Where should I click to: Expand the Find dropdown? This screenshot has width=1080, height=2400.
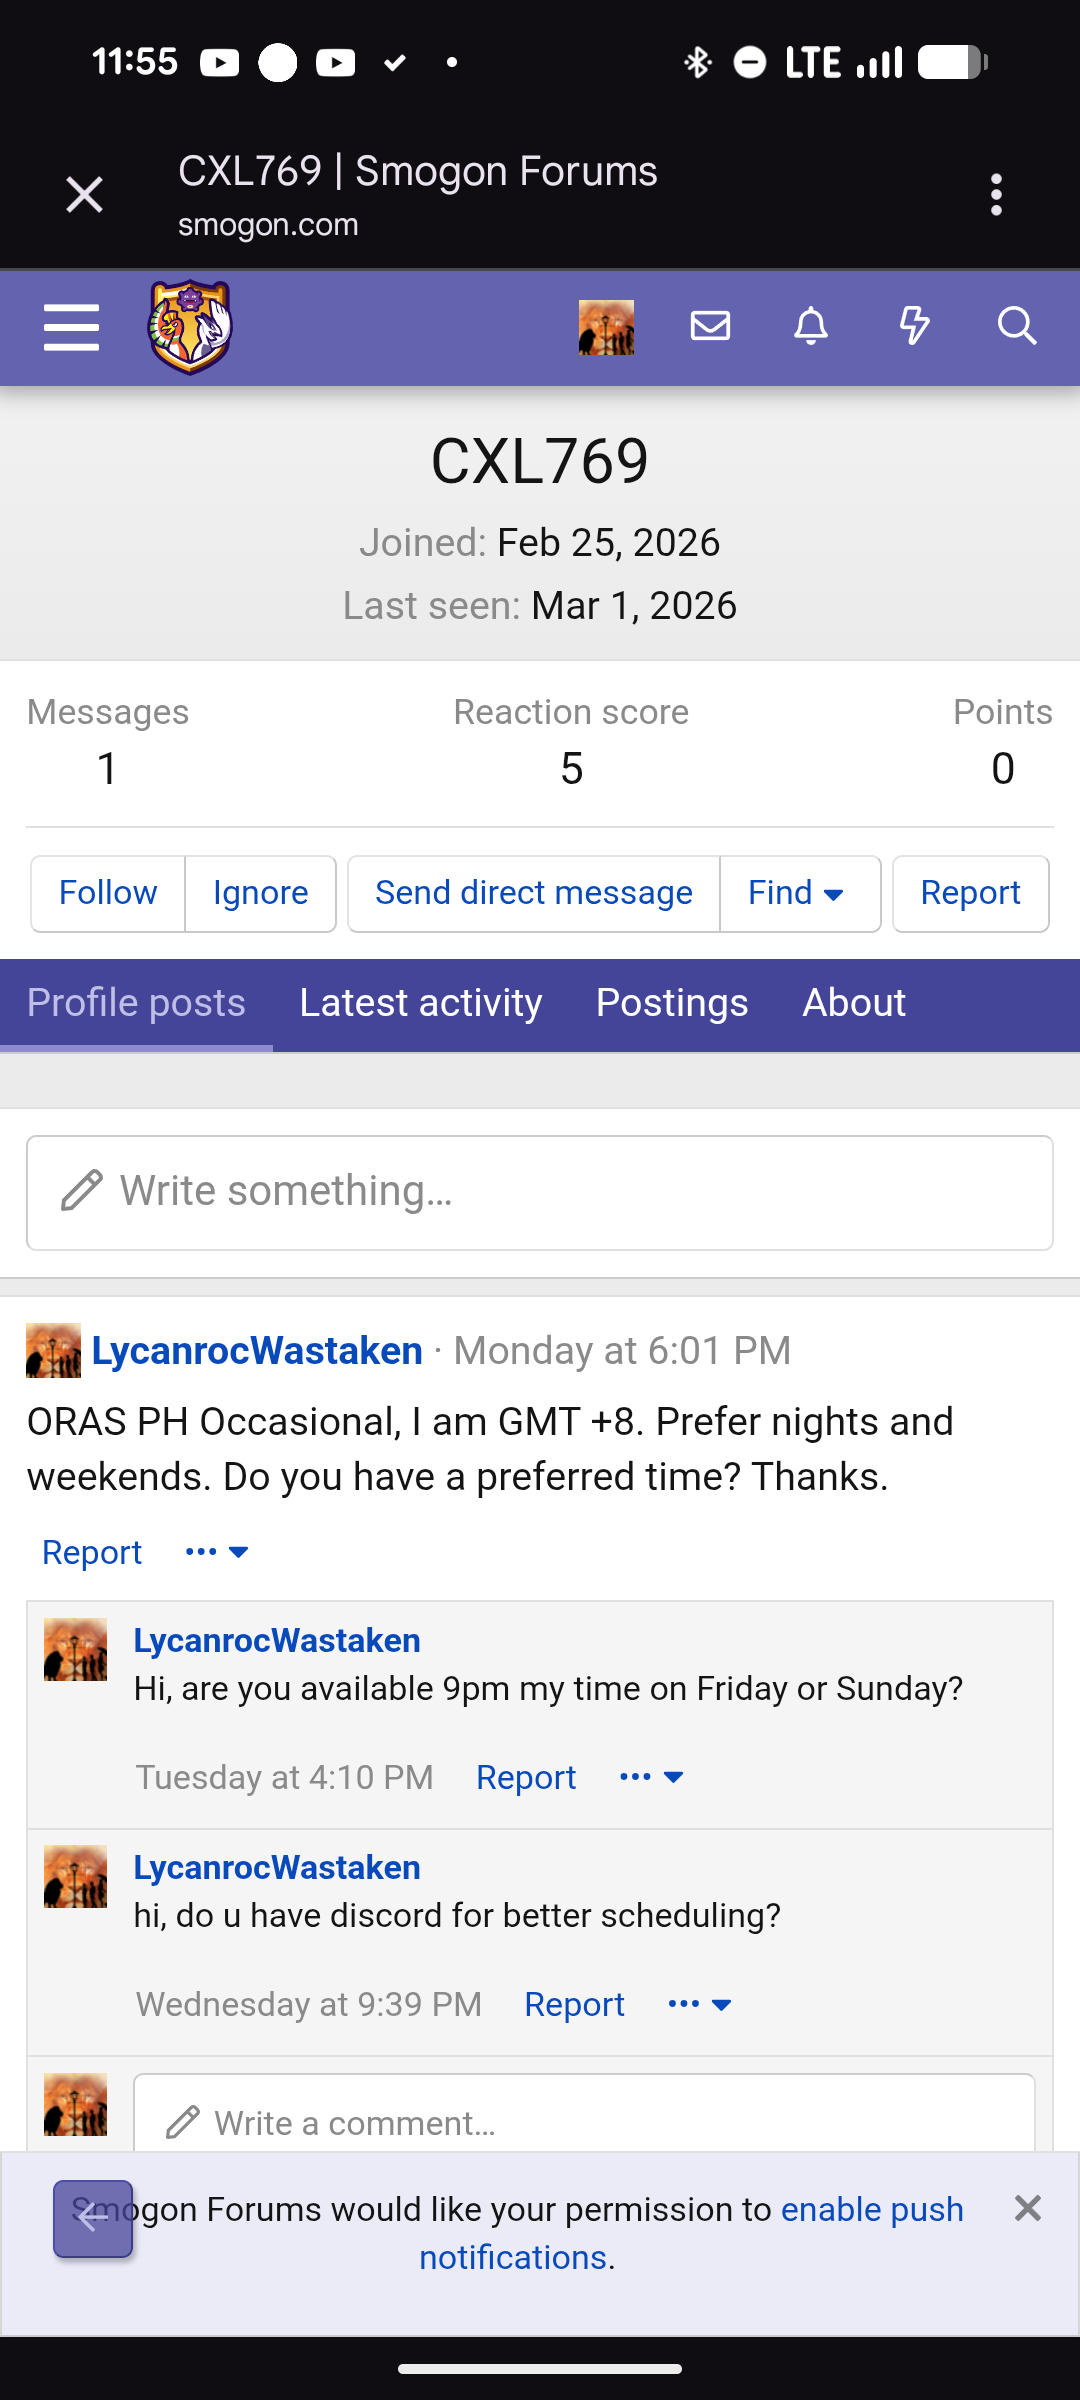[798, 893]
